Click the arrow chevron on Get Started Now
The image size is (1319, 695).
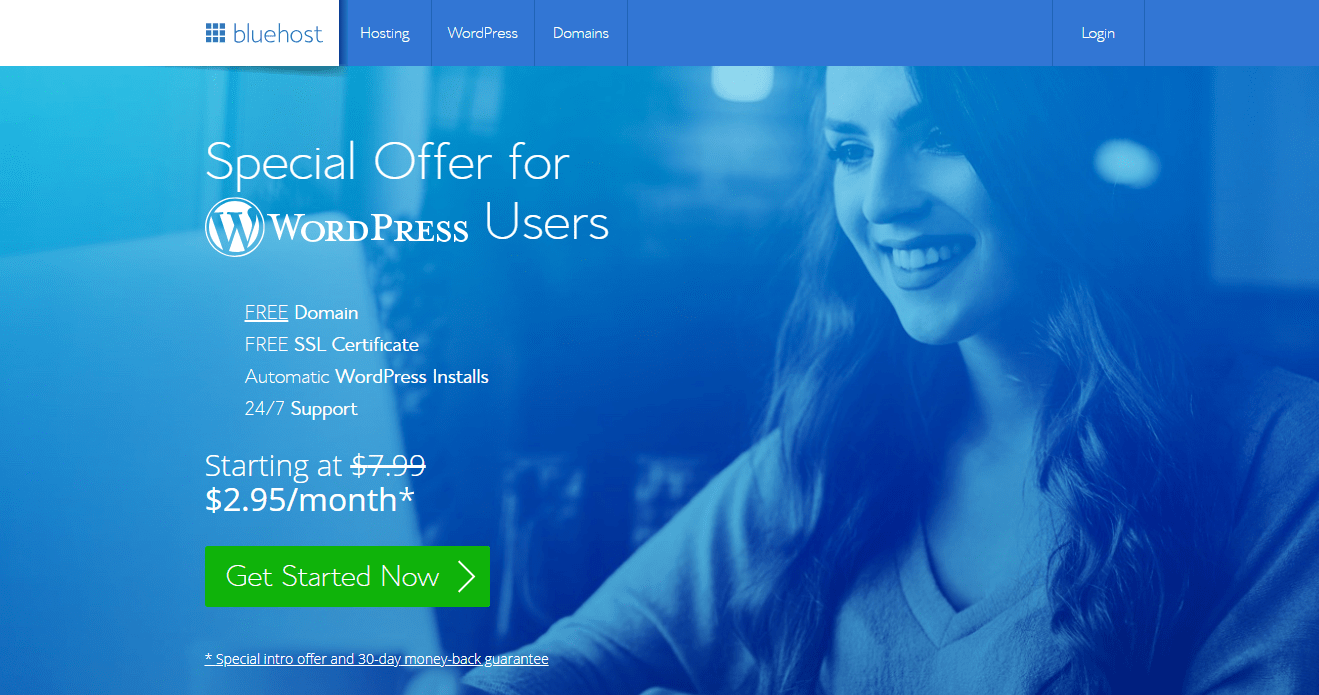click(x=466, y=577)
